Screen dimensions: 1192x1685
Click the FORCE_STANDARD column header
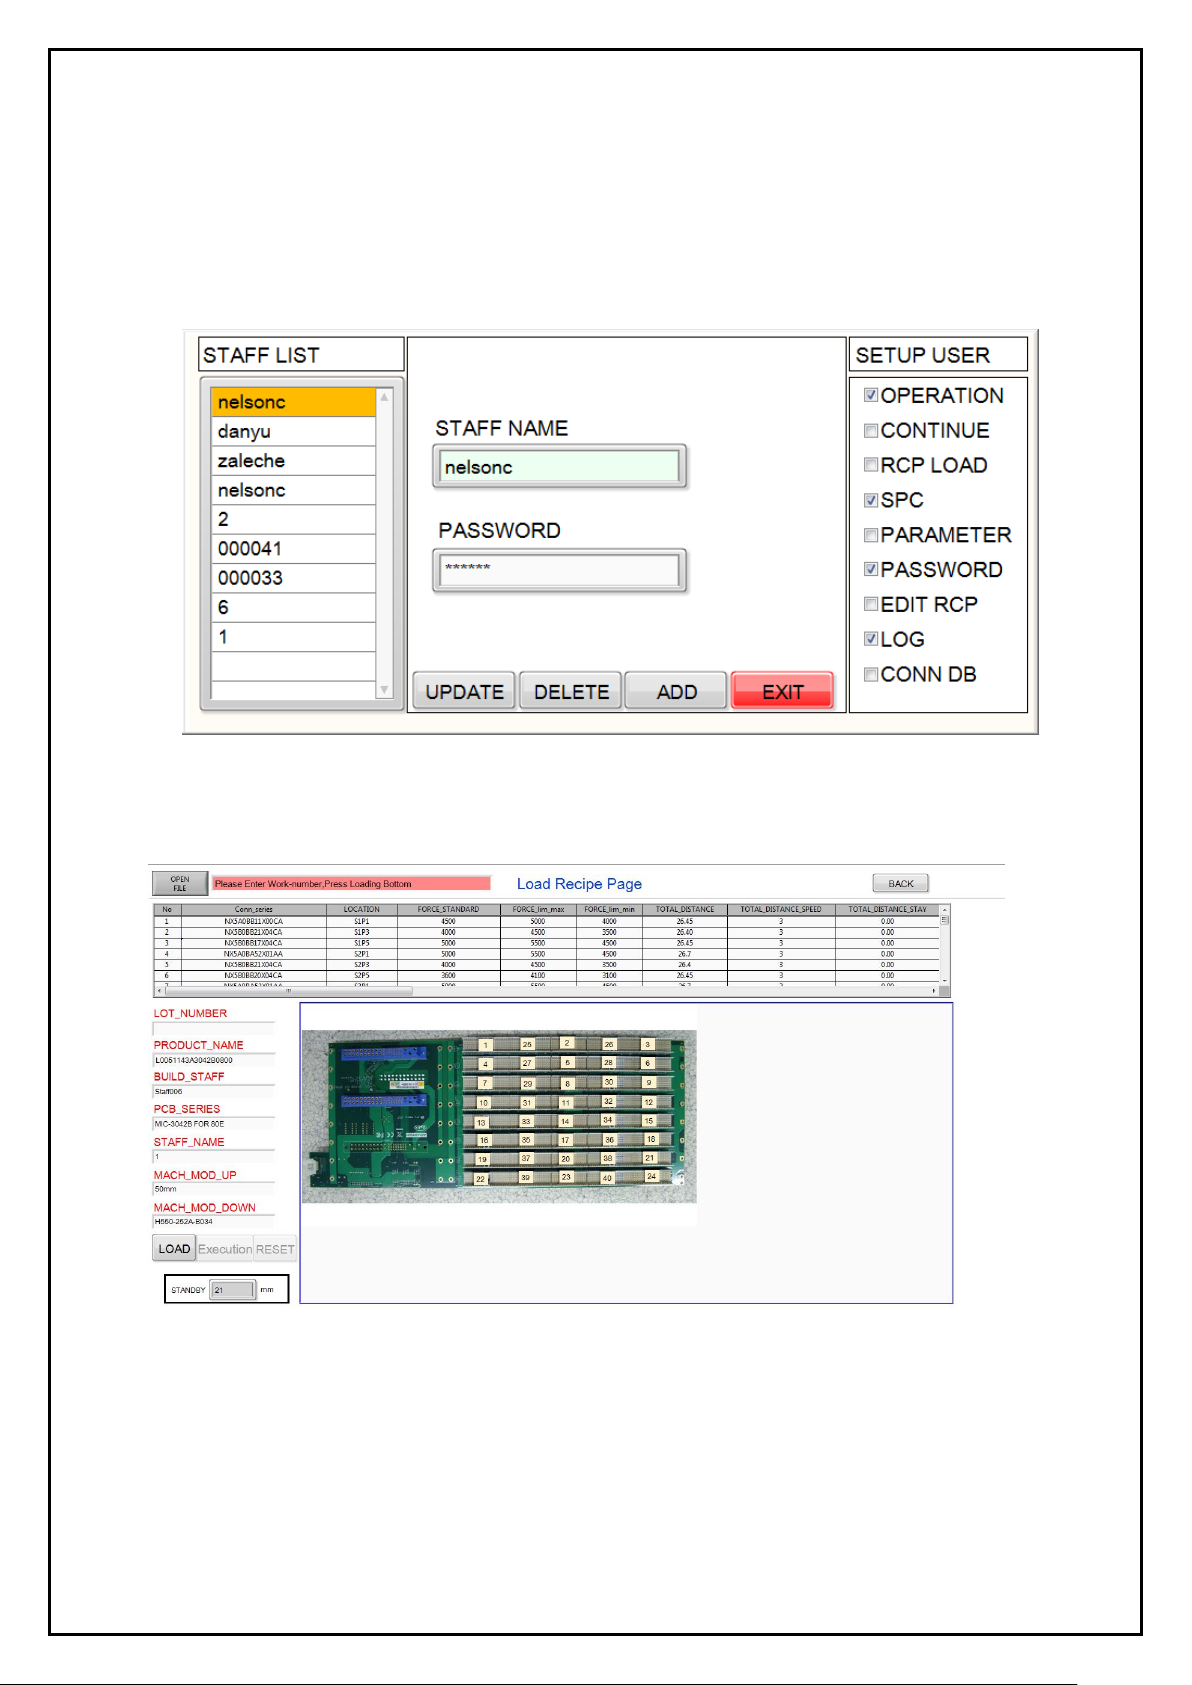pyautogui.click(x=448, y=910)
